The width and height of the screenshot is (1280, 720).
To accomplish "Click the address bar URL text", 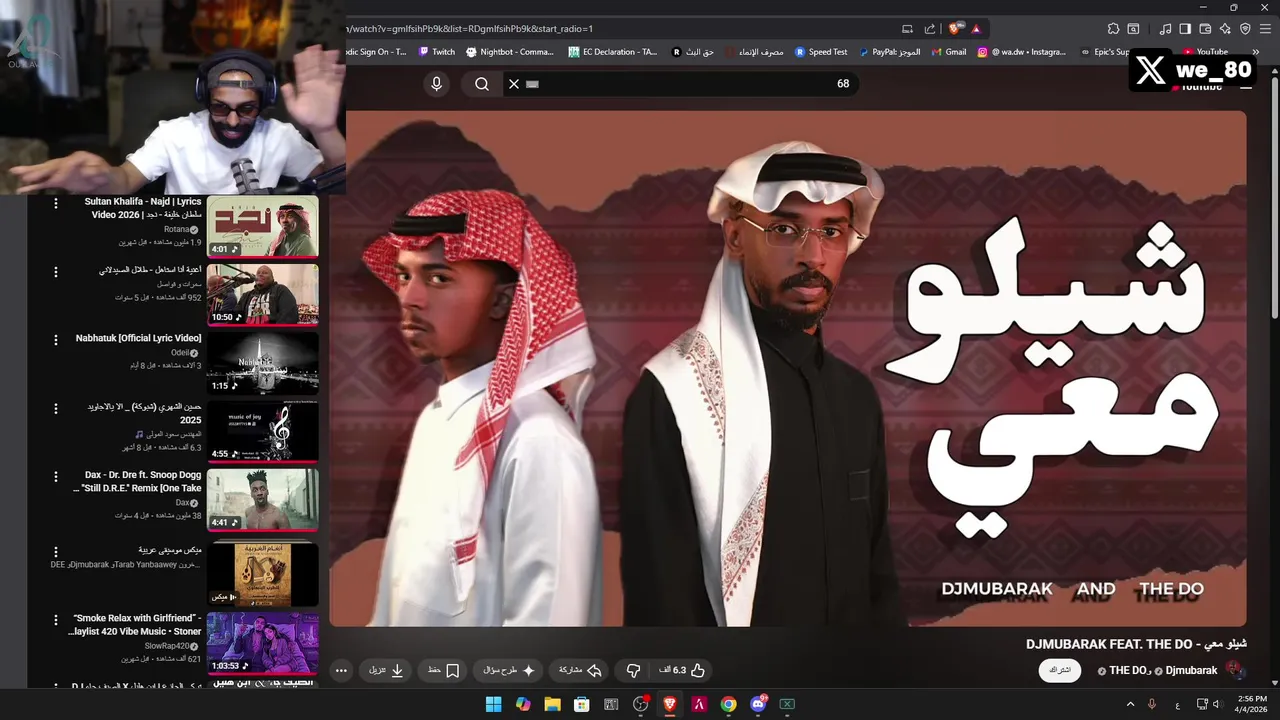I will [x=470, y=29].
